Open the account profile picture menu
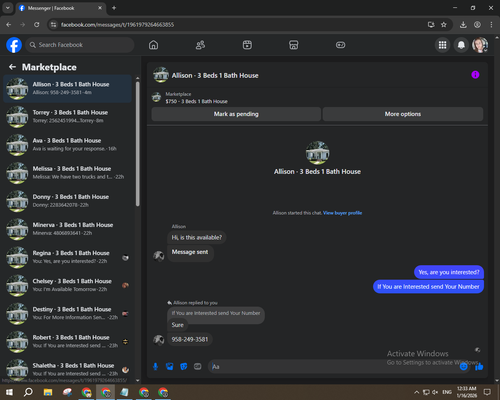 480,45
